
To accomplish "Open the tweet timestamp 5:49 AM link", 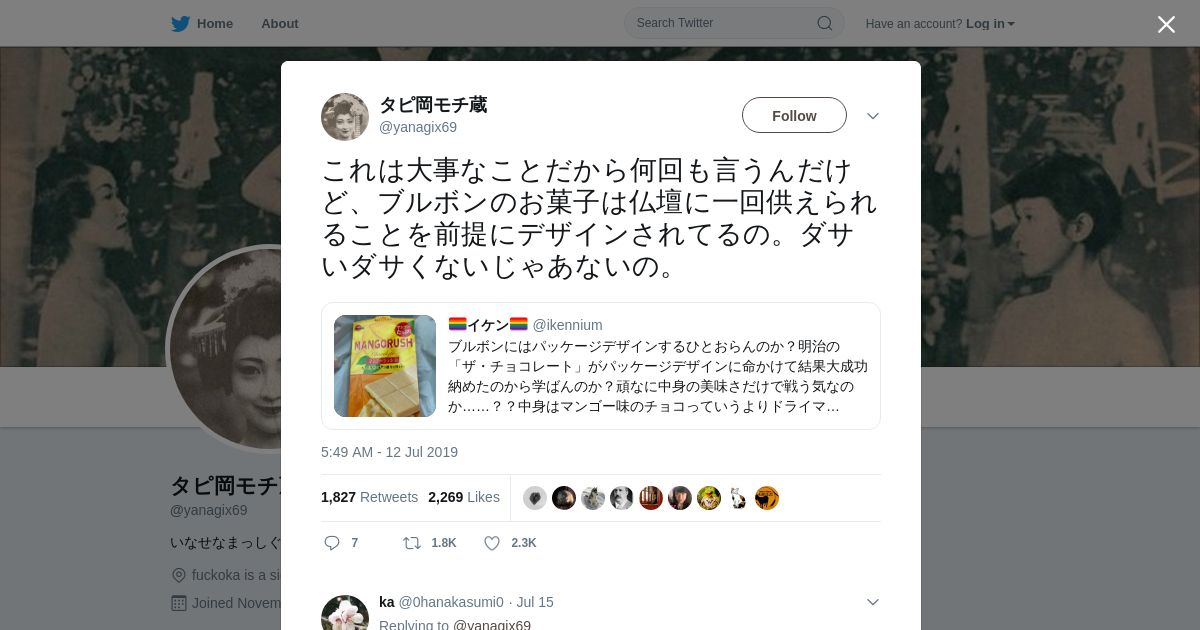I will [389, 452].
